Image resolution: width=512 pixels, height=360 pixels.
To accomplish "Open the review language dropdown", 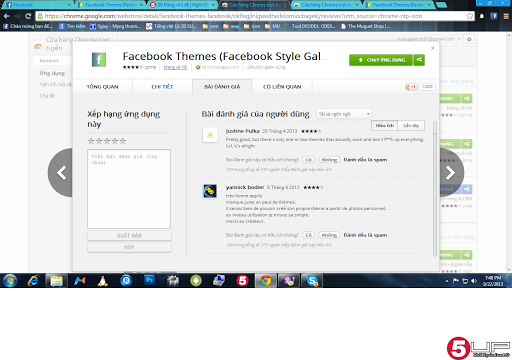I will click(x=344, y=114).
